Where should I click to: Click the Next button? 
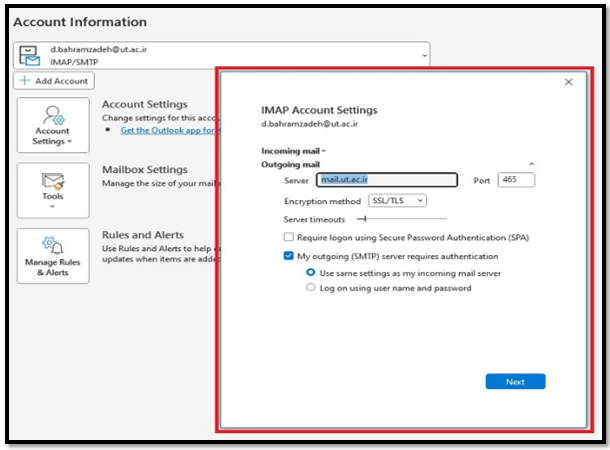click(x=515, y=381)
